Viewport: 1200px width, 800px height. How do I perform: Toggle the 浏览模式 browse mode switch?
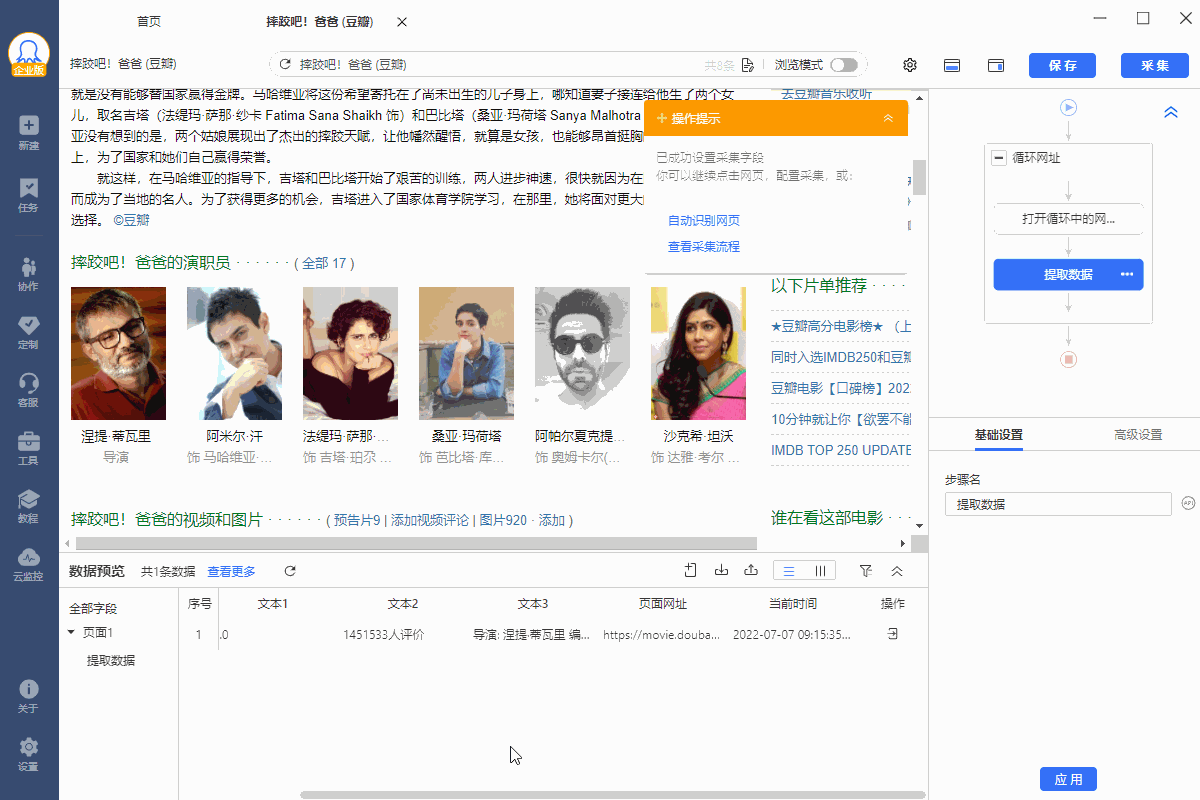(x=844, y=65)
